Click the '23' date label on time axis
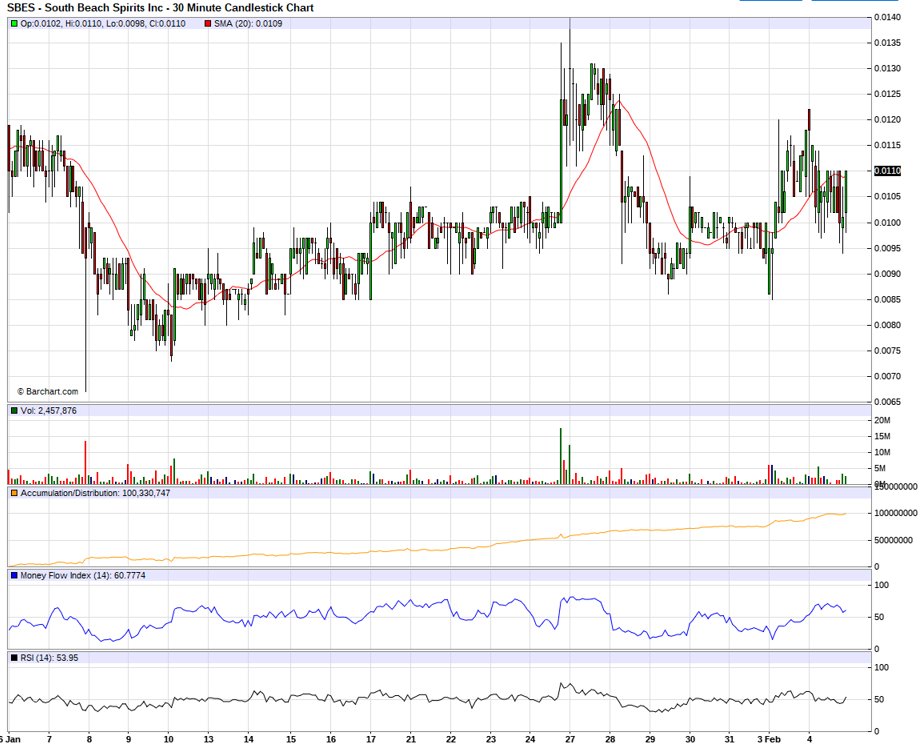Screen dimensions: 923x750 (491, 739)
